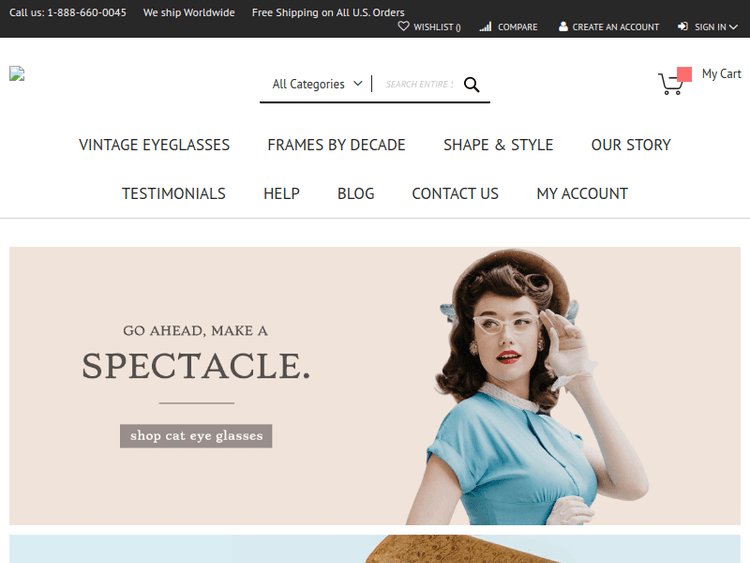Open the All Categories dropdown

click(x=317, y=84)
